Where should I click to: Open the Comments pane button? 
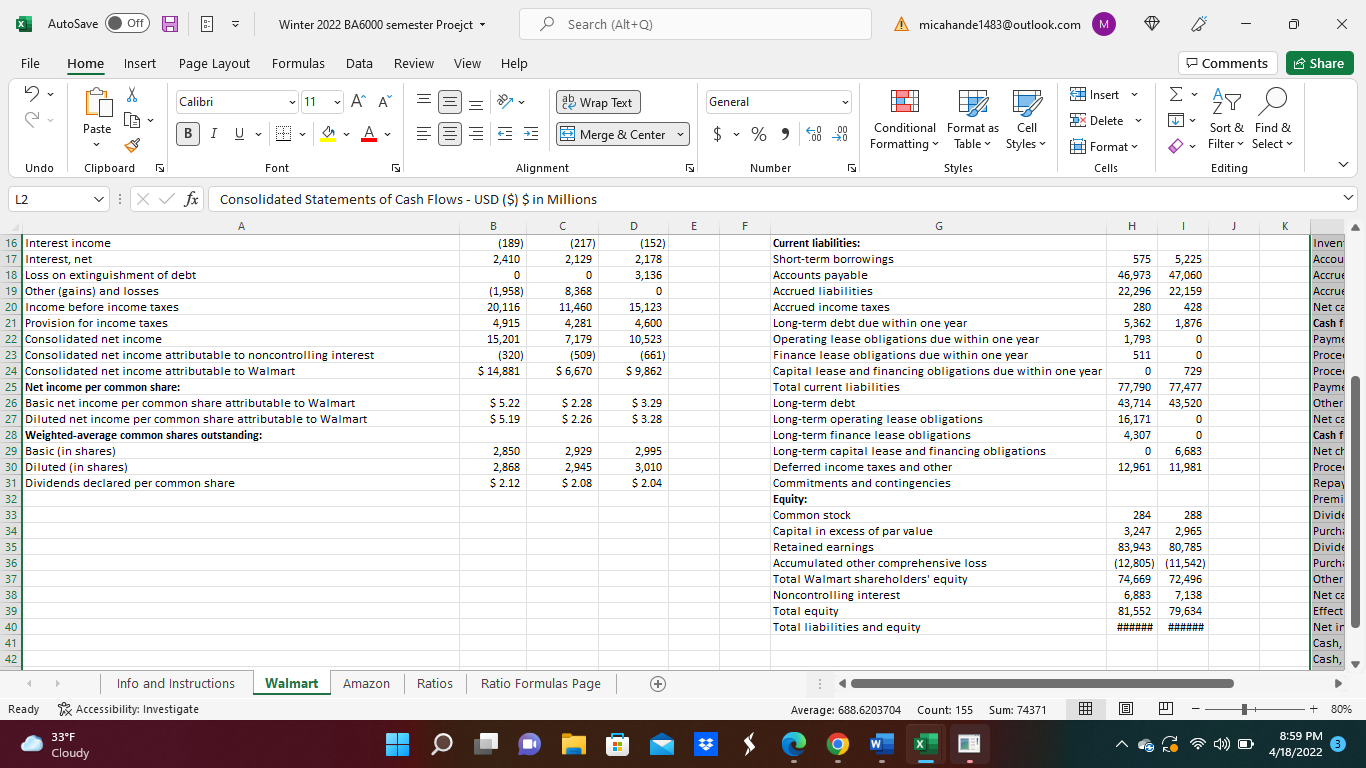click(x=1227, y=63)
